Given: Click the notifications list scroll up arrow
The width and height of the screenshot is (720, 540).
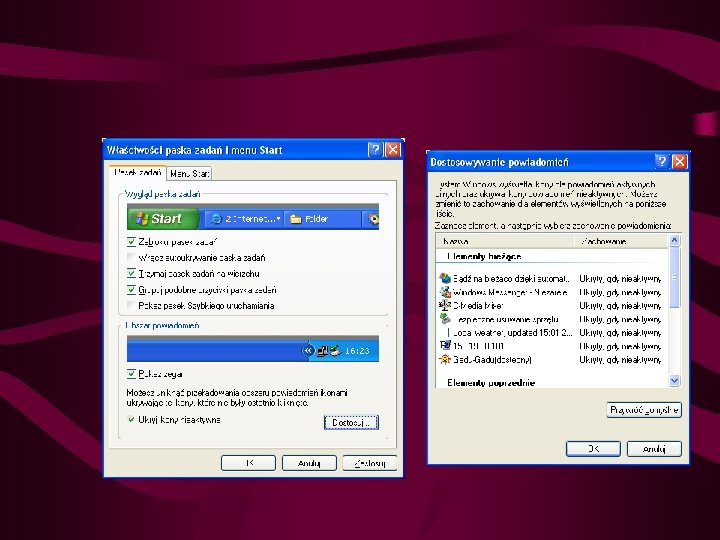Looking at the screenshot, I should (x=674, y=240).
